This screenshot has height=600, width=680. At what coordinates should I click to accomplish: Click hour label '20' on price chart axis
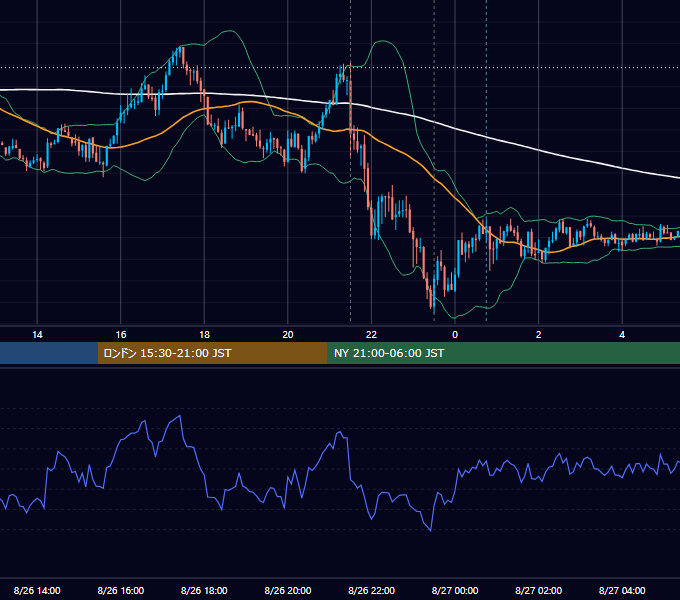pos(288,335)
